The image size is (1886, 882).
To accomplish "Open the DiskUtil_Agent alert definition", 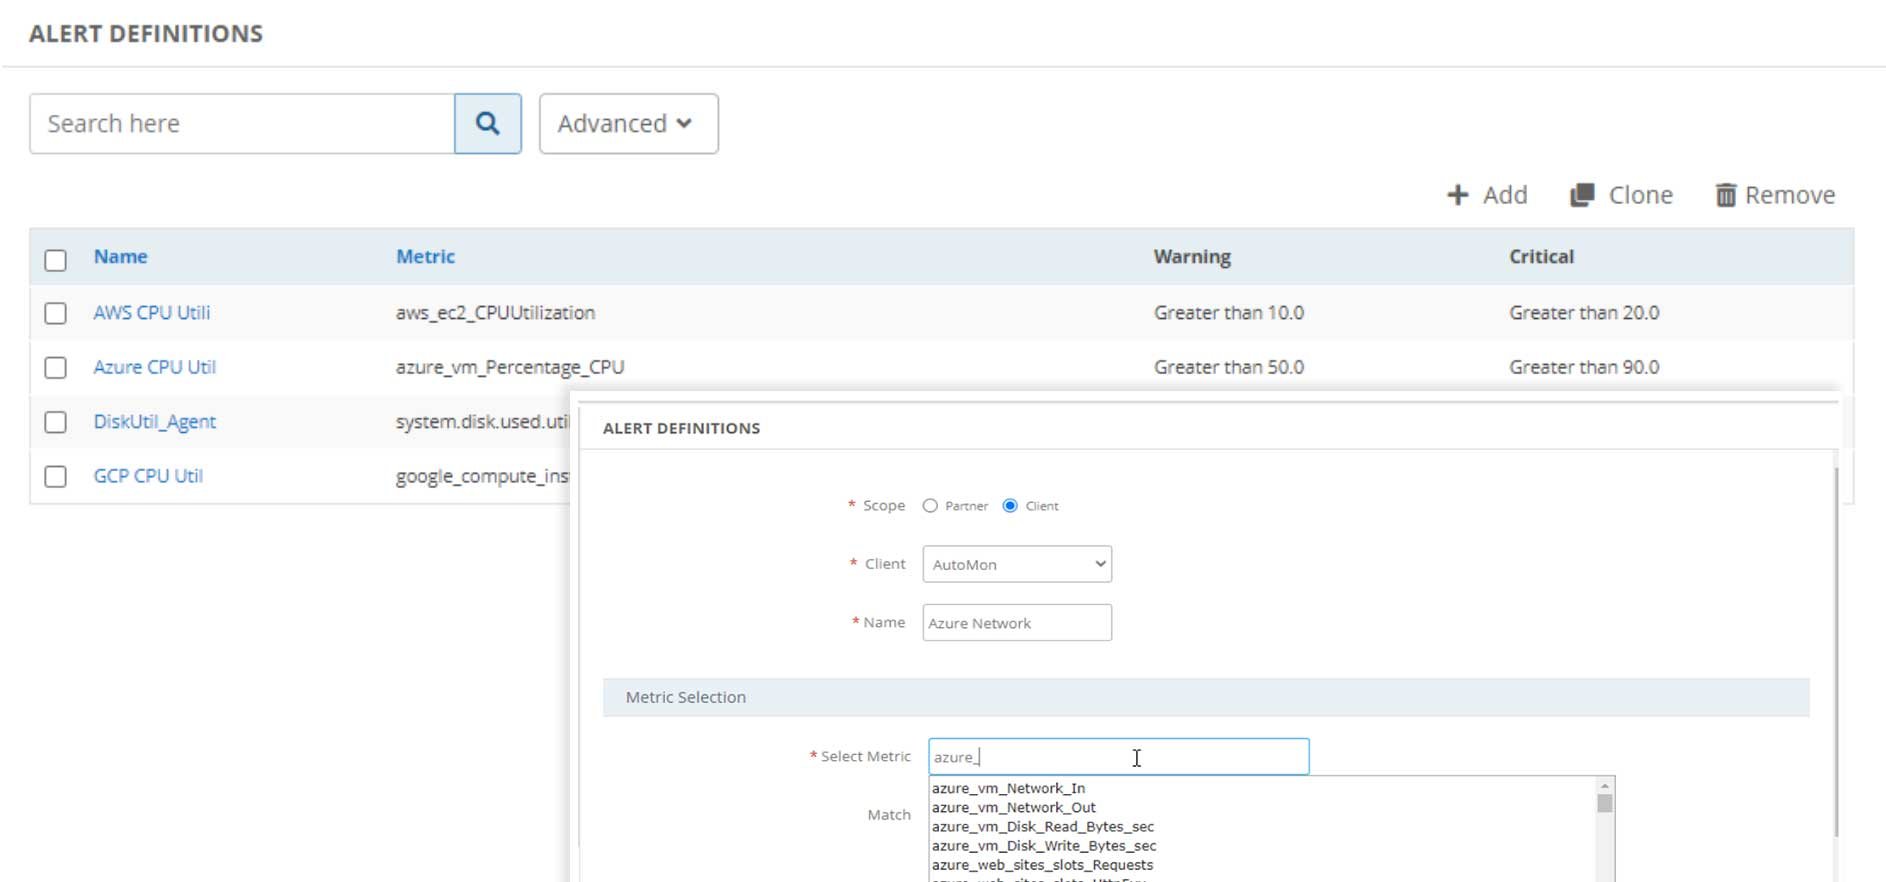I will point(155,422).
